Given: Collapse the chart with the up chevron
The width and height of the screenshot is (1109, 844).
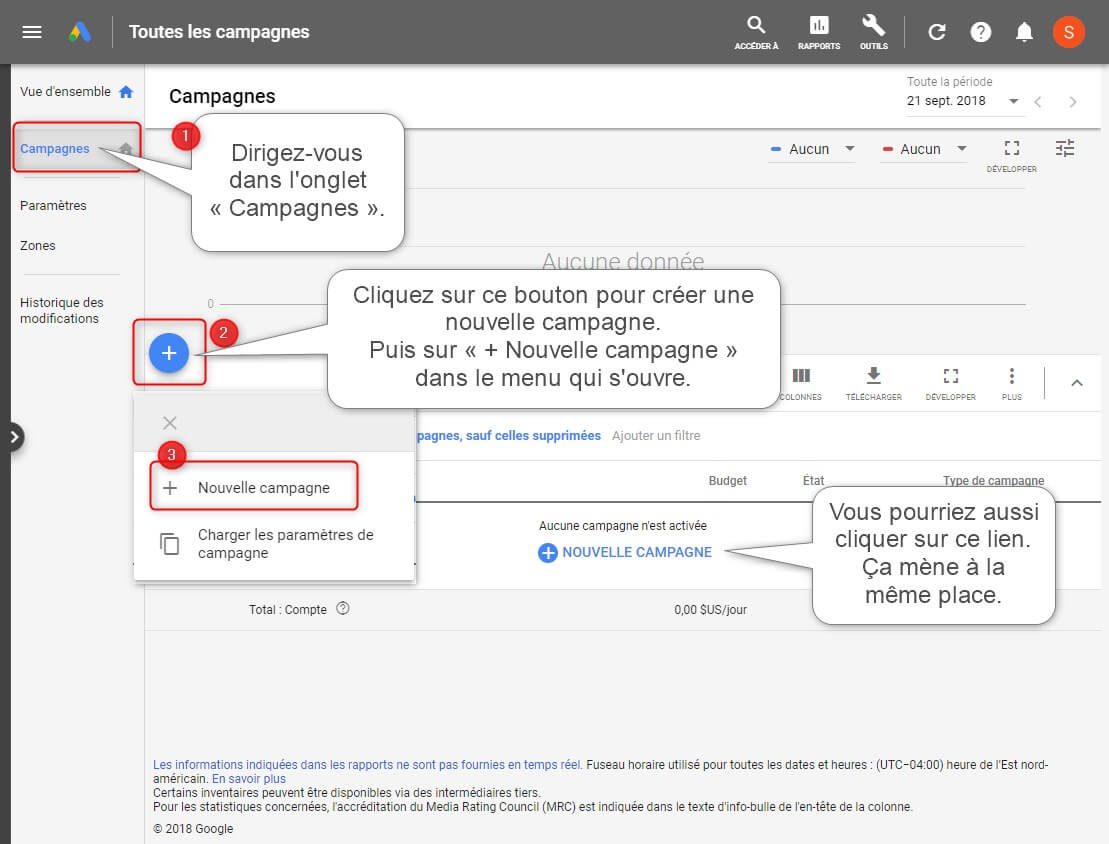Looking at the screenshot, I should click(1076, 383).
